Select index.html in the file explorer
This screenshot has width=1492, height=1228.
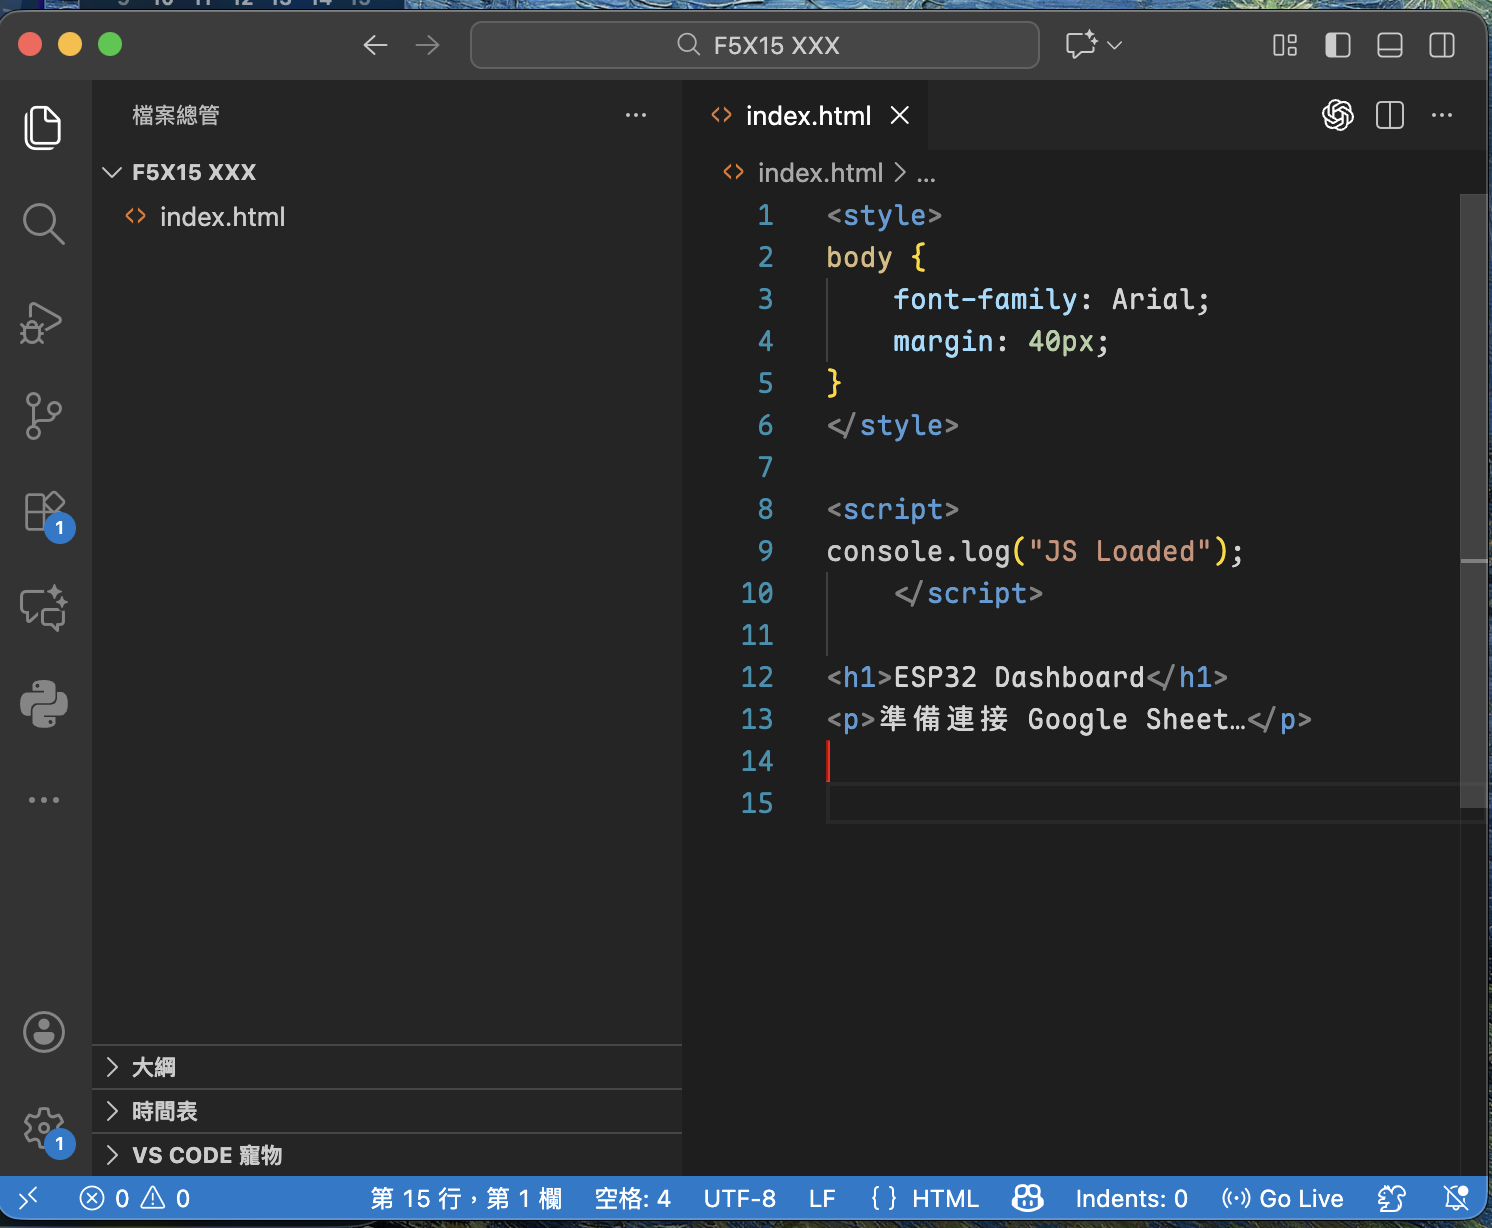(222, 217)
